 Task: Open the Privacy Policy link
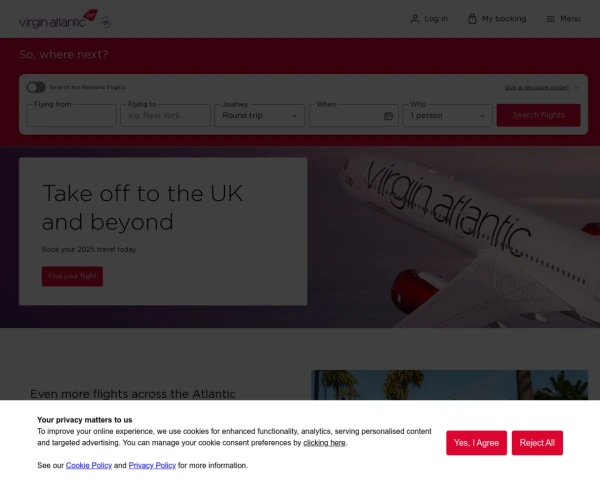pos(152,465)
